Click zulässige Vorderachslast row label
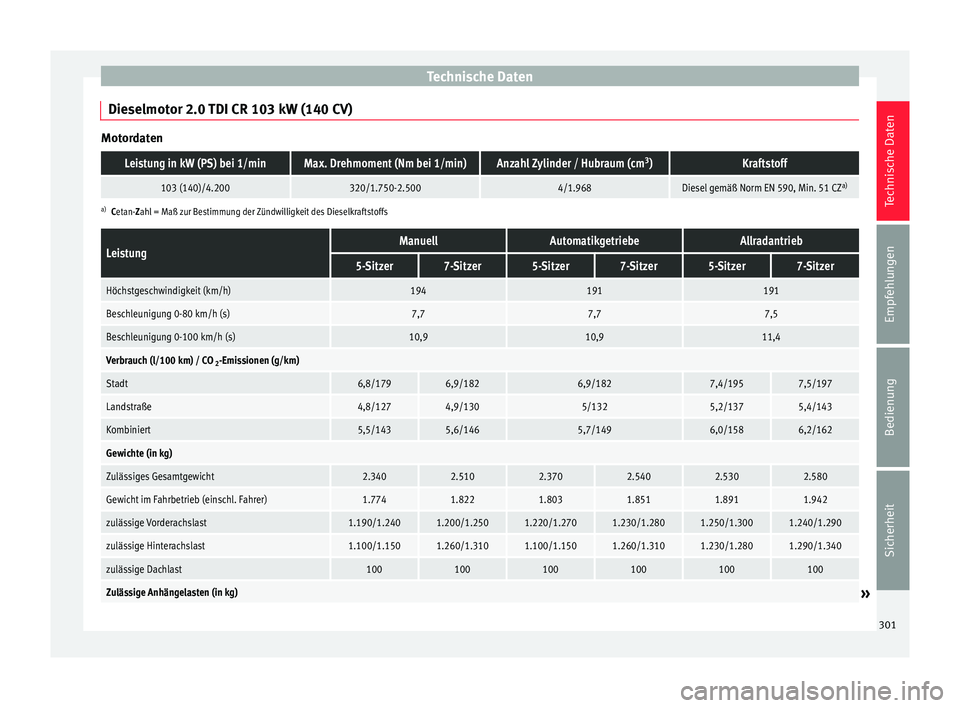 click(156, 524)
